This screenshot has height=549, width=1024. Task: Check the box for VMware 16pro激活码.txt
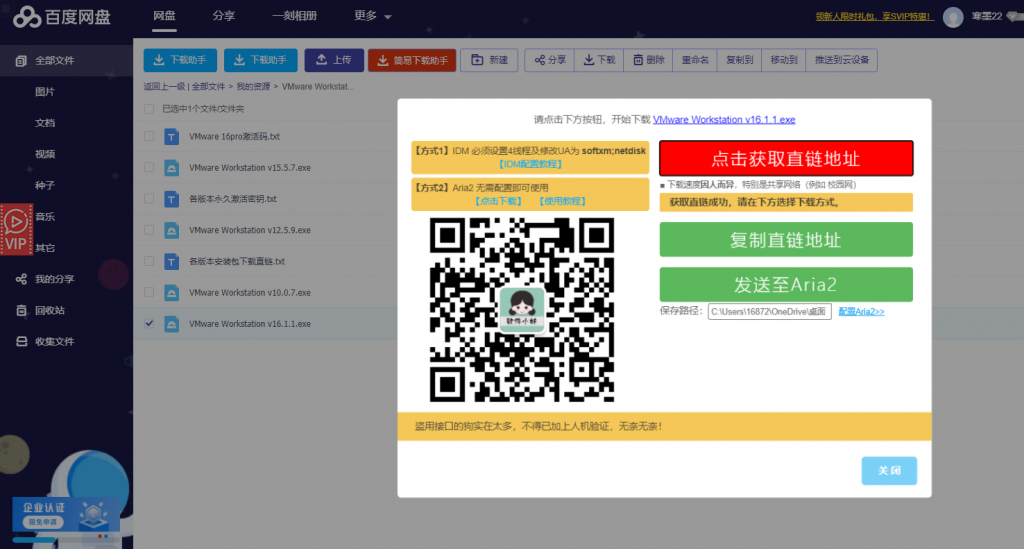[x=149, y=136]
